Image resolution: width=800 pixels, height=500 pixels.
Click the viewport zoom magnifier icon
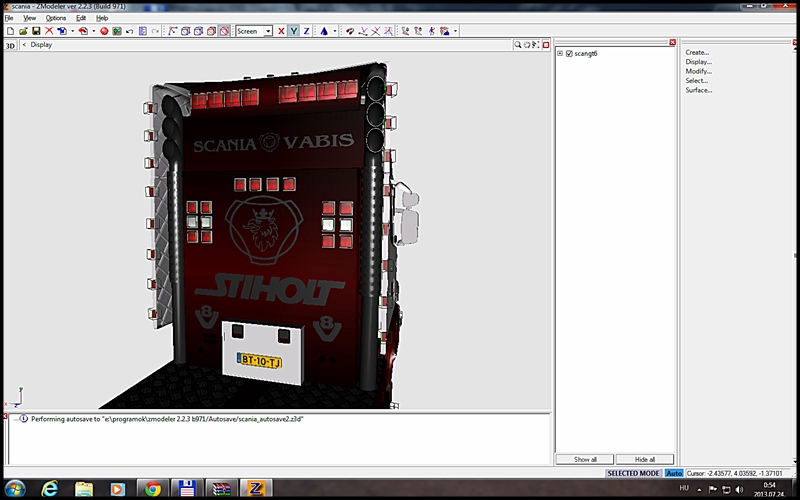point(519,45)
